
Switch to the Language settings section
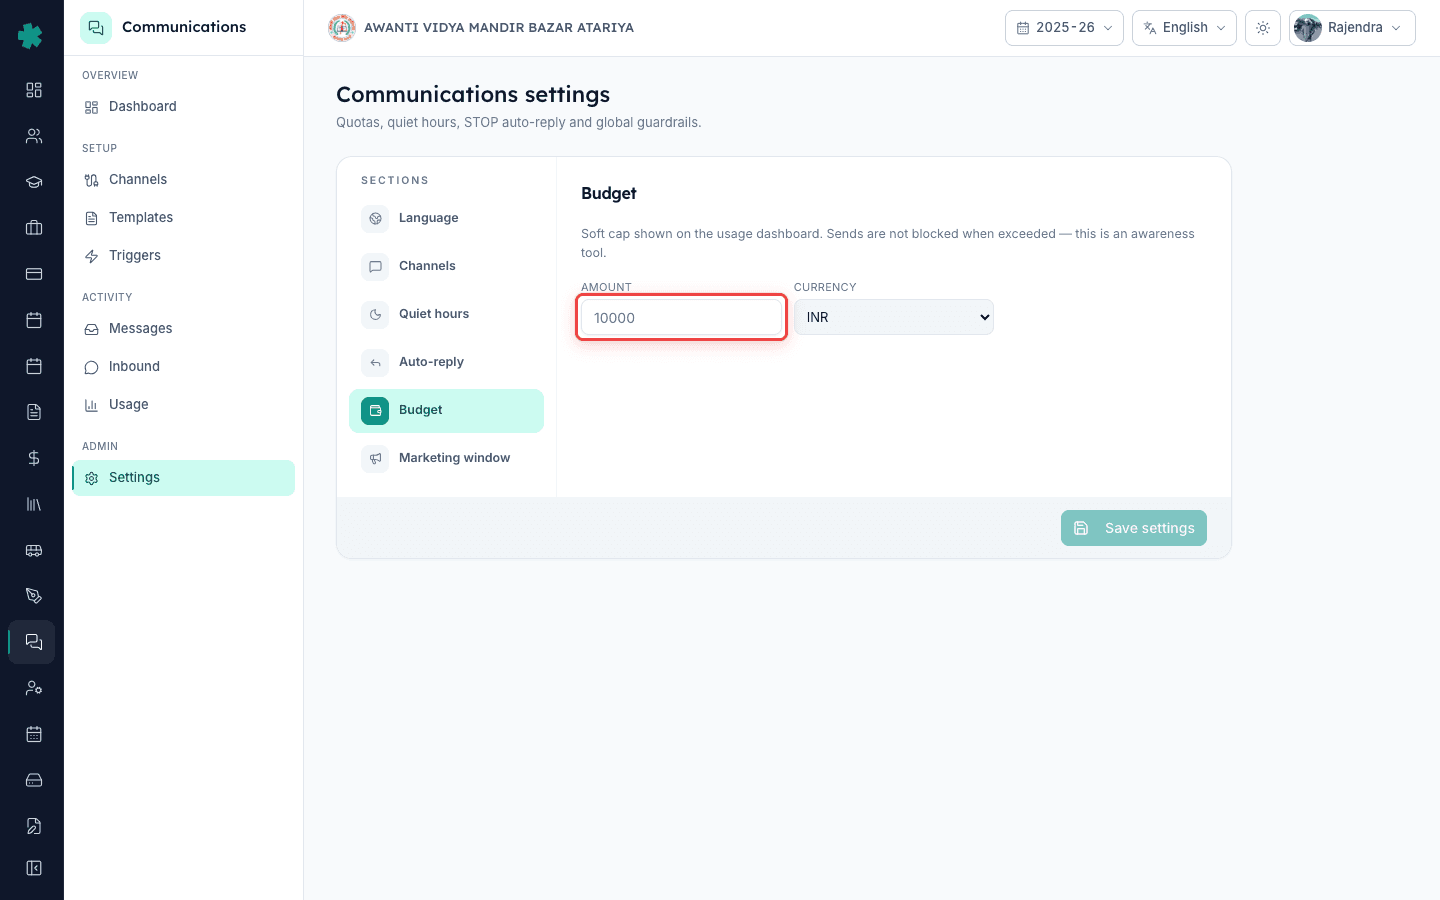pyautogui.click(x=446, y=218)
